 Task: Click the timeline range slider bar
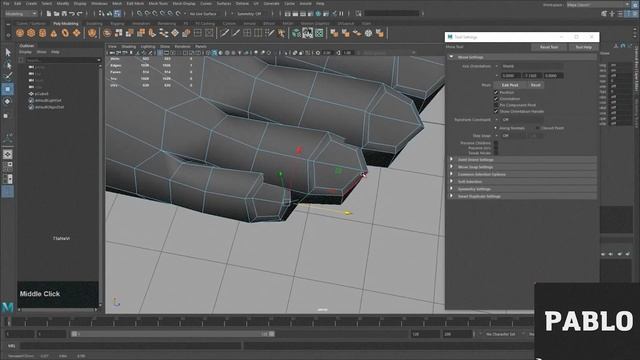pos(173,334)
